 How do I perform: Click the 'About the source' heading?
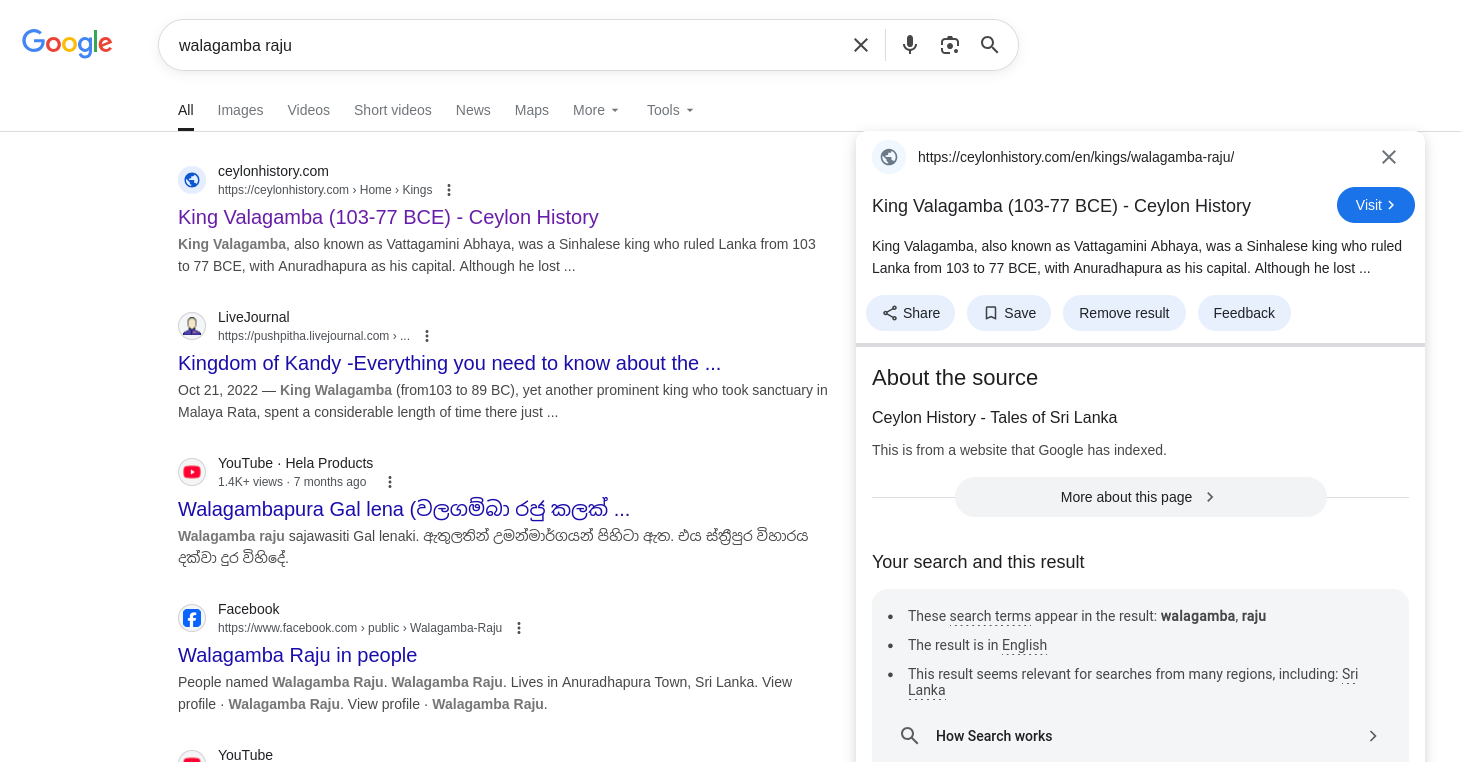pyautogui.click(x=955, y=378)
